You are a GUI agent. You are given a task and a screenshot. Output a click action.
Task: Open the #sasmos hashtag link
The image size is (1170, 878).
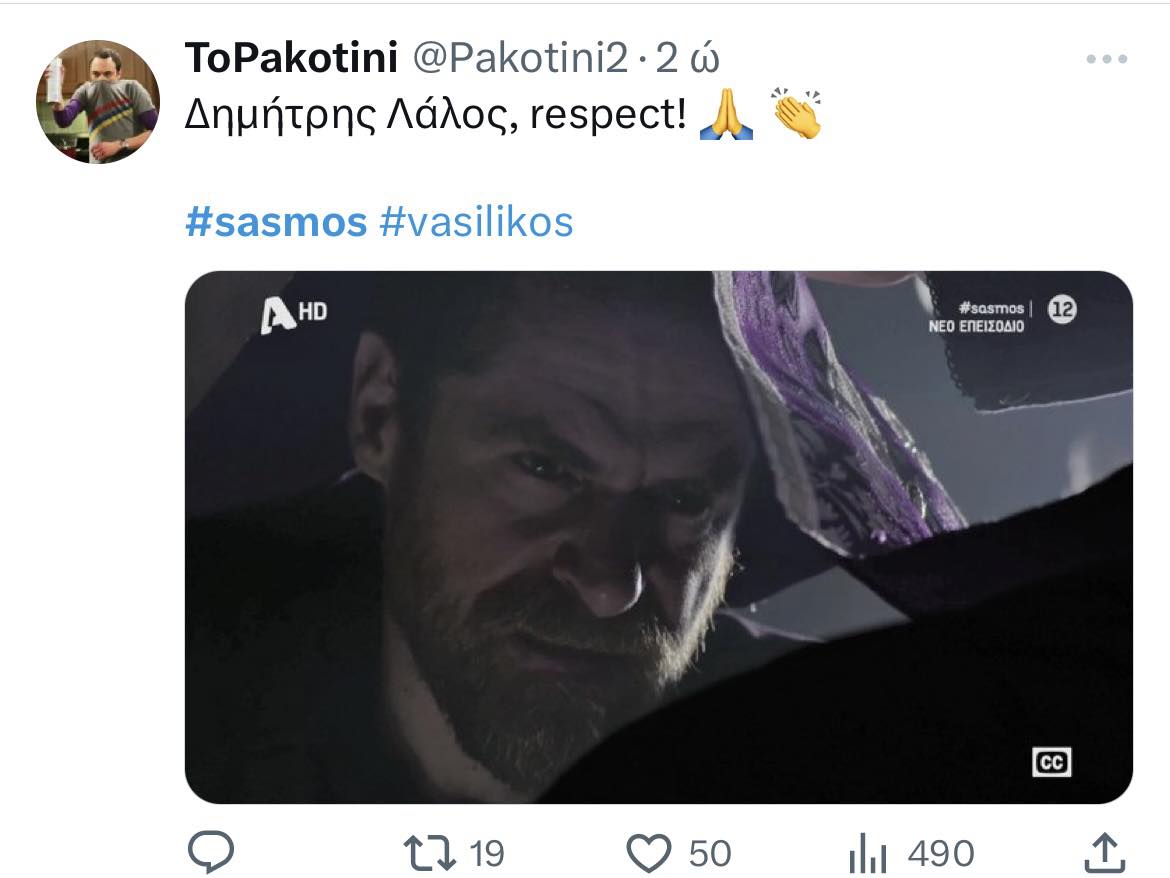[x=276, y=221]
